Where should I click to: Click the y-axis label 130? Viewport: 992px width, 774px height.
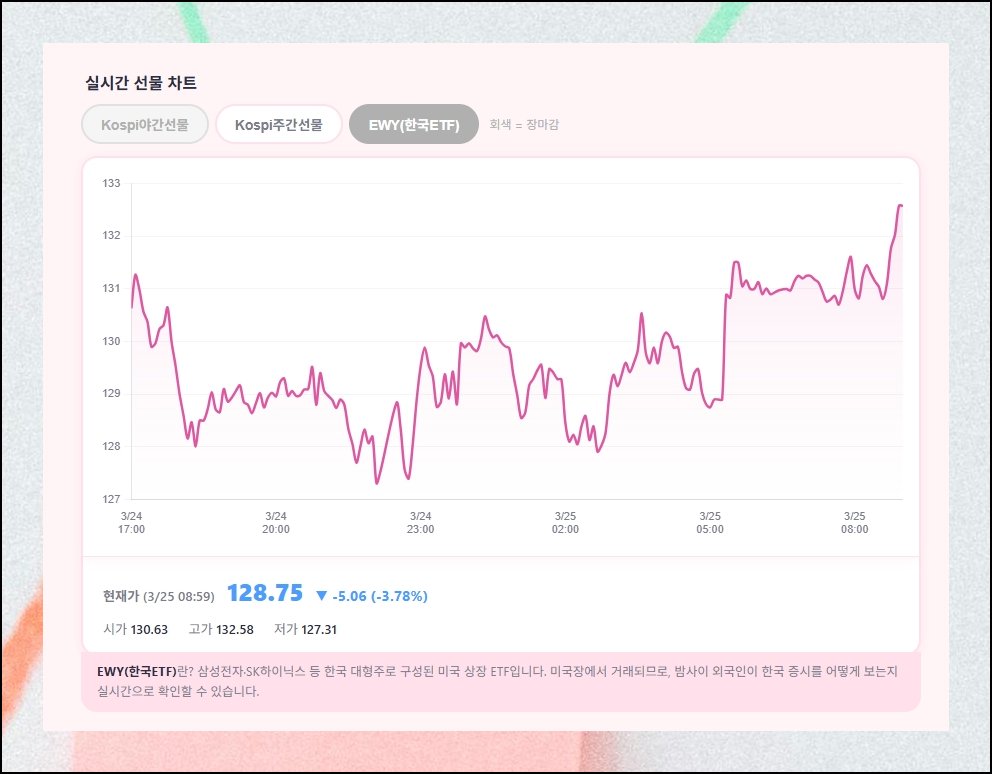point(111,341)
